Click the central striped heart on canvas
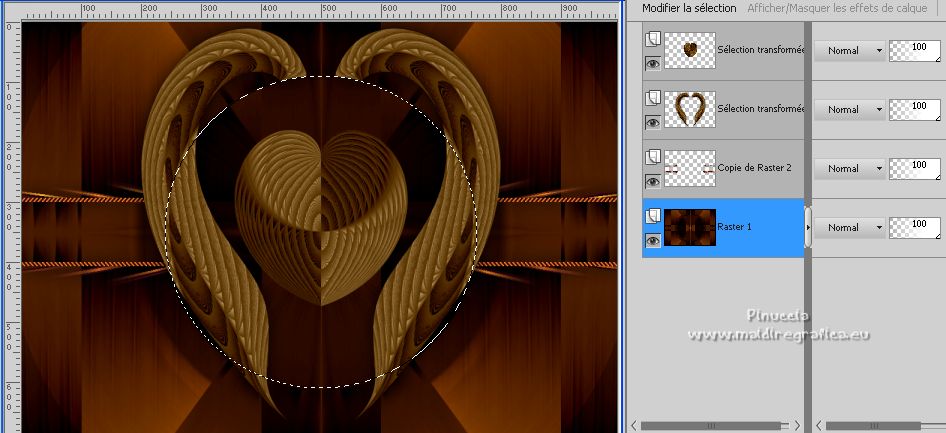The width and height of the screenshot is (946, 433). [x=321, y=218]
